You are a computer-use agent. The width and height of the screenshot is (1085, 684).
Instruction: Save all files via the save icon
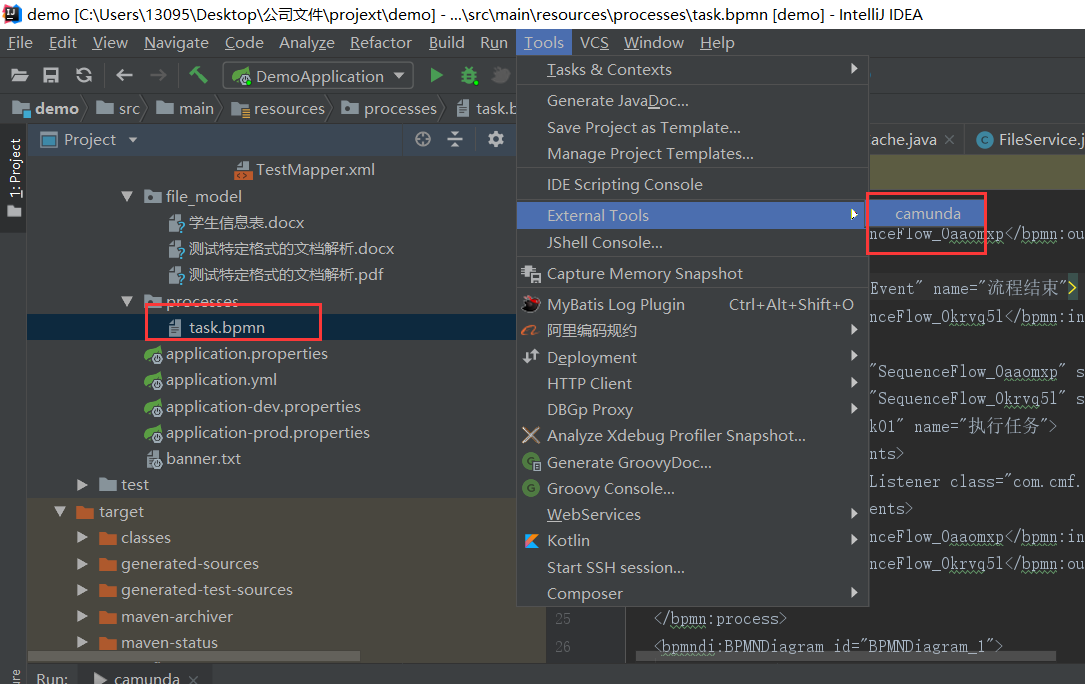click(50, 75)
